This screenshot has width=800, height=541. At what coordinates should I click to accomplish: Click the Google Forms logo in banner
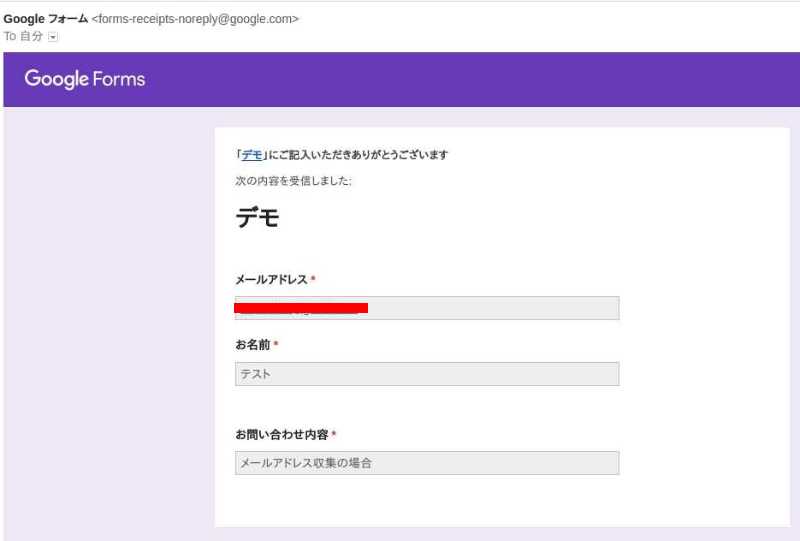tap(85, 79)
